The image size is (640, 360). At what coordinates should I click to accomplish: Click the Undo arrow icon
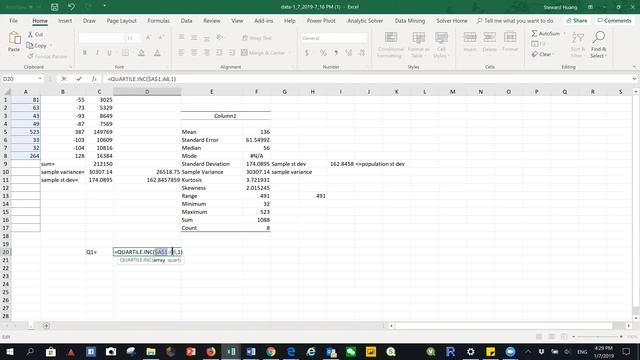71,7
